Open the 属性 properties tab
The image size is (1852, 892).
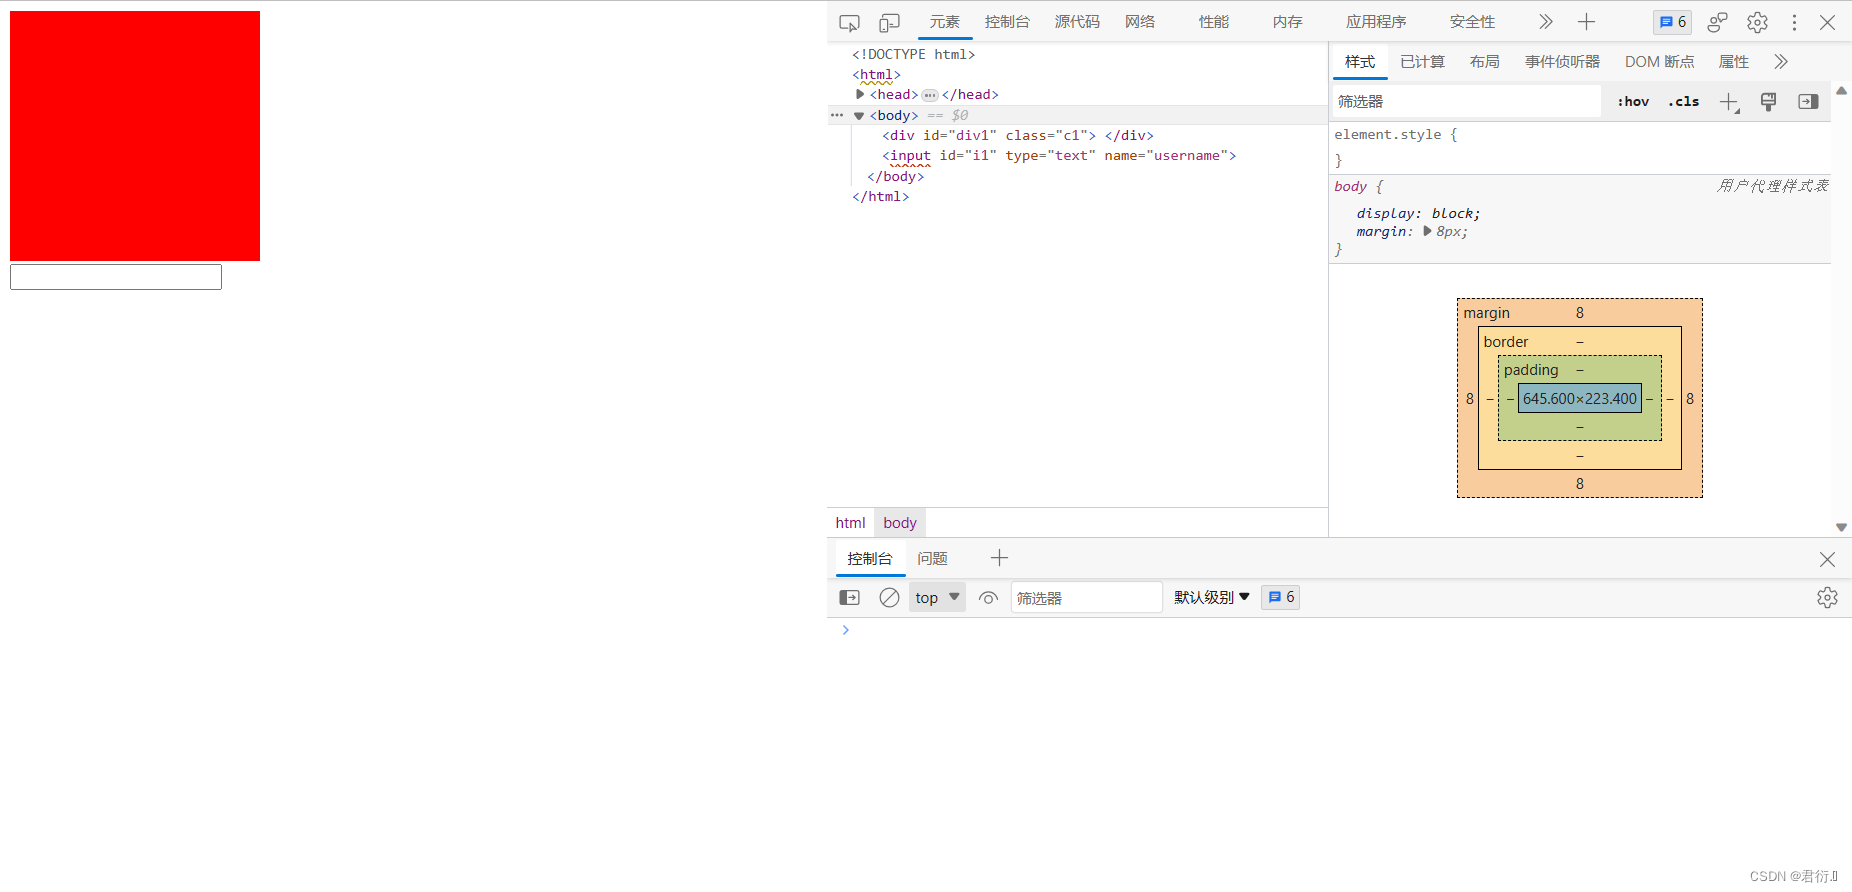(x=1733, y=62)
